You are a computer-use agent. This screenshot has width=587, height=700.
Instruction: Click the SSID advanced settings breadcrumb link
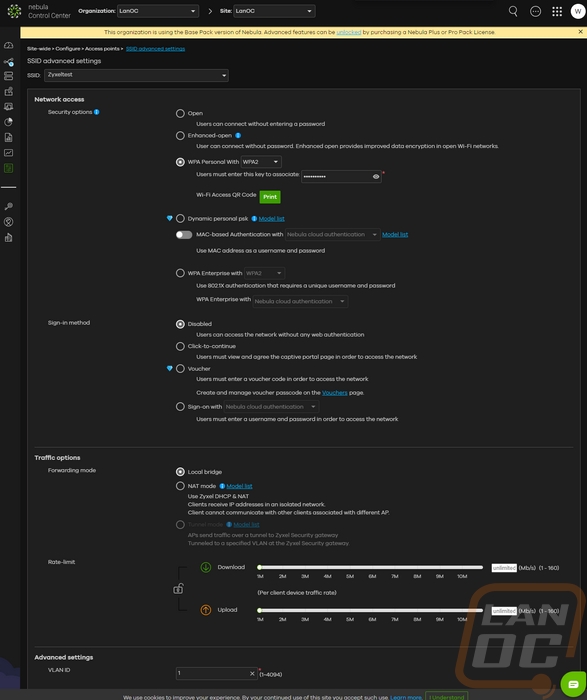click(x=155, y=49)
